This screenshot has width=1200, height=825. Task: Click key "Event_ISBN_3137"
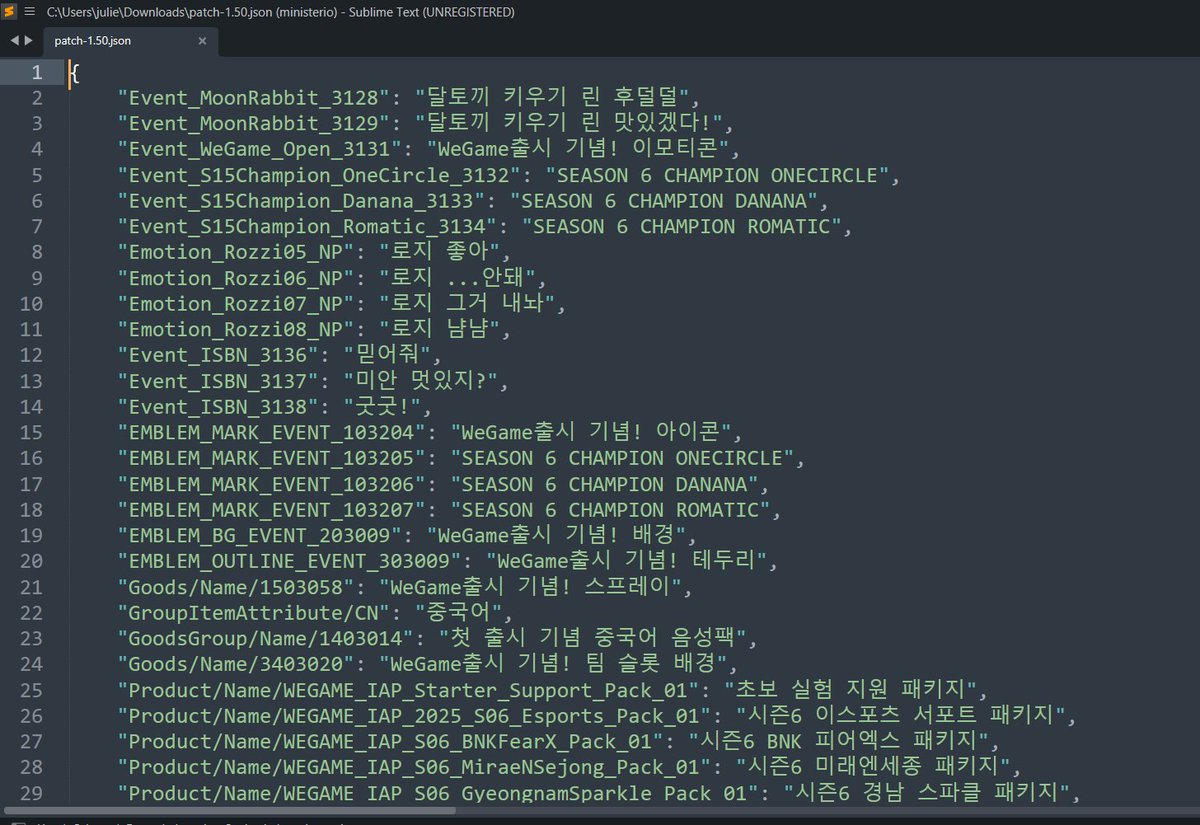[218, 381]
